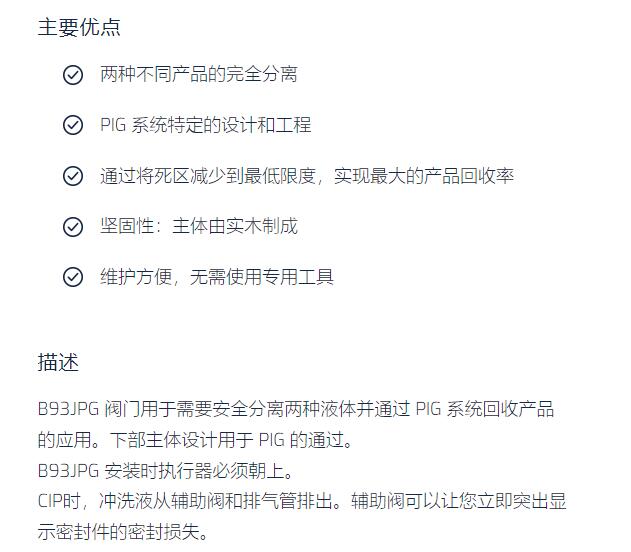
Task: Click the words PIG 系统回收产品
Action: click(x=485, y=409)
